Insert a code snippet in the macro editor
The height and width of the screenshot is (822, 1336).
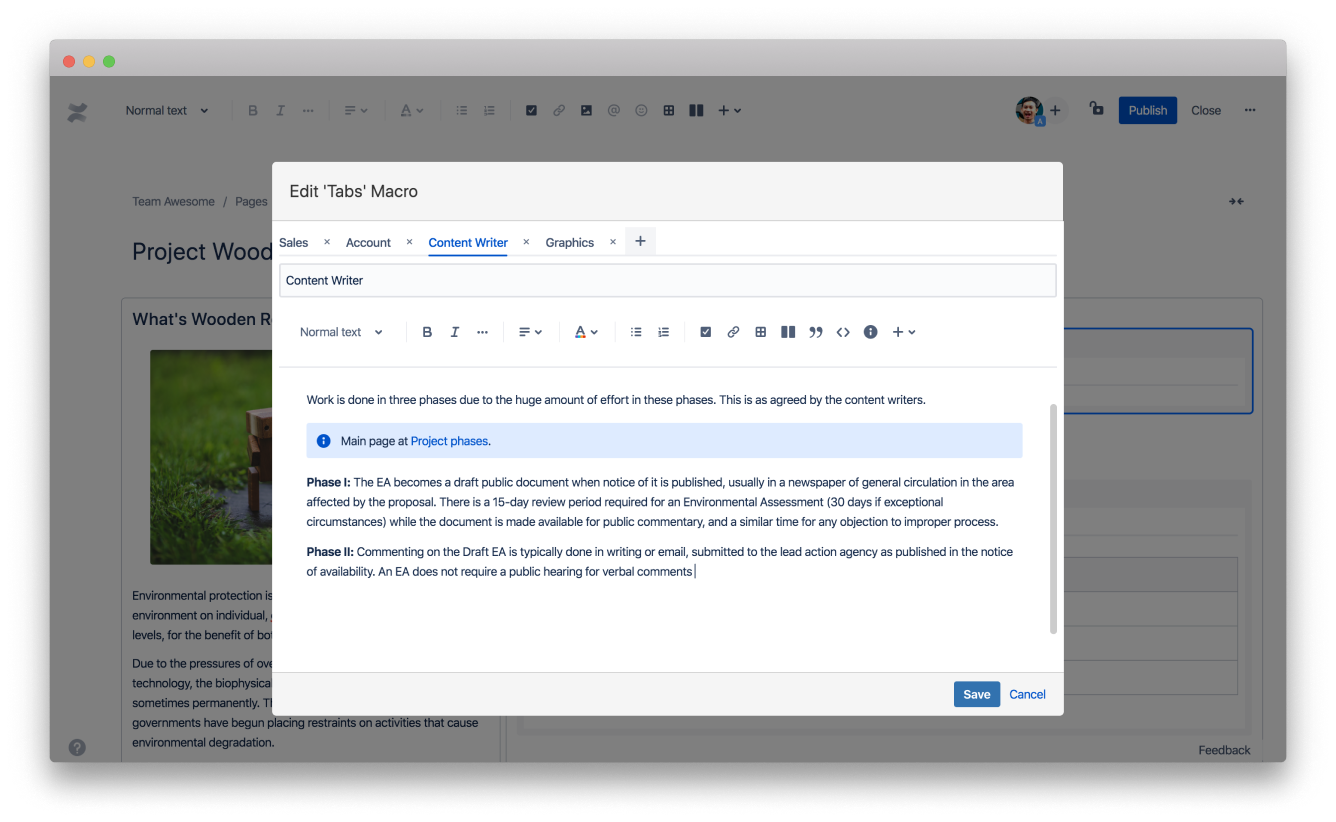pos(843,331)
